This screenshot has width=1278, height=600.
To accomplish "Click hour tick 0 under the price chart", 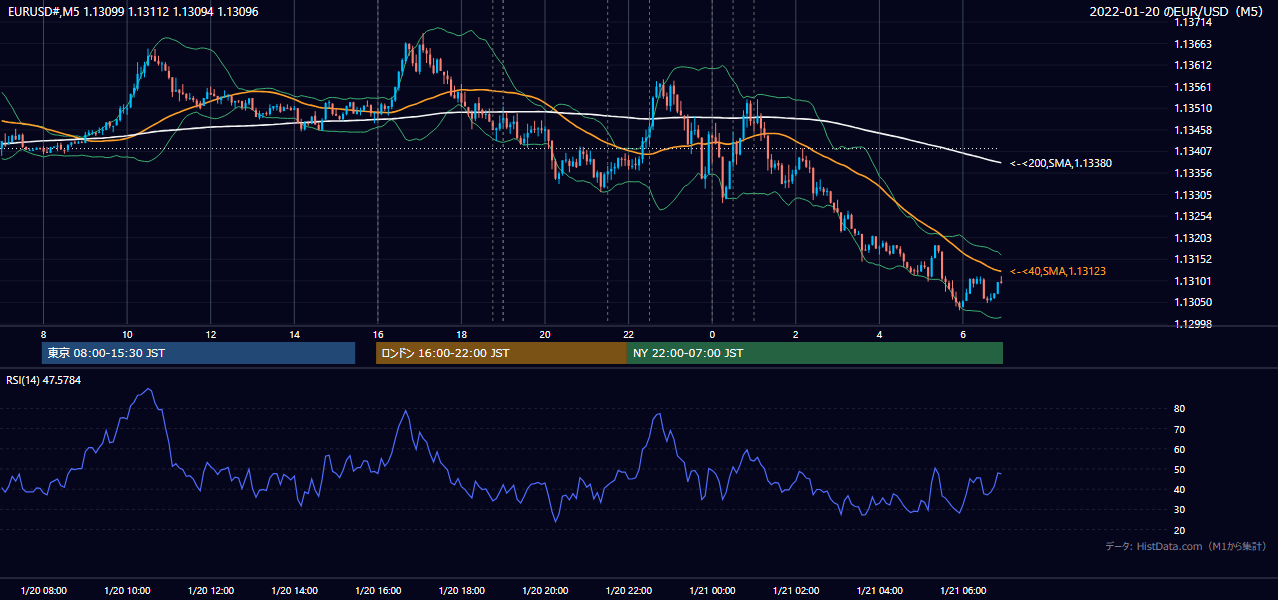I will 712,334.
